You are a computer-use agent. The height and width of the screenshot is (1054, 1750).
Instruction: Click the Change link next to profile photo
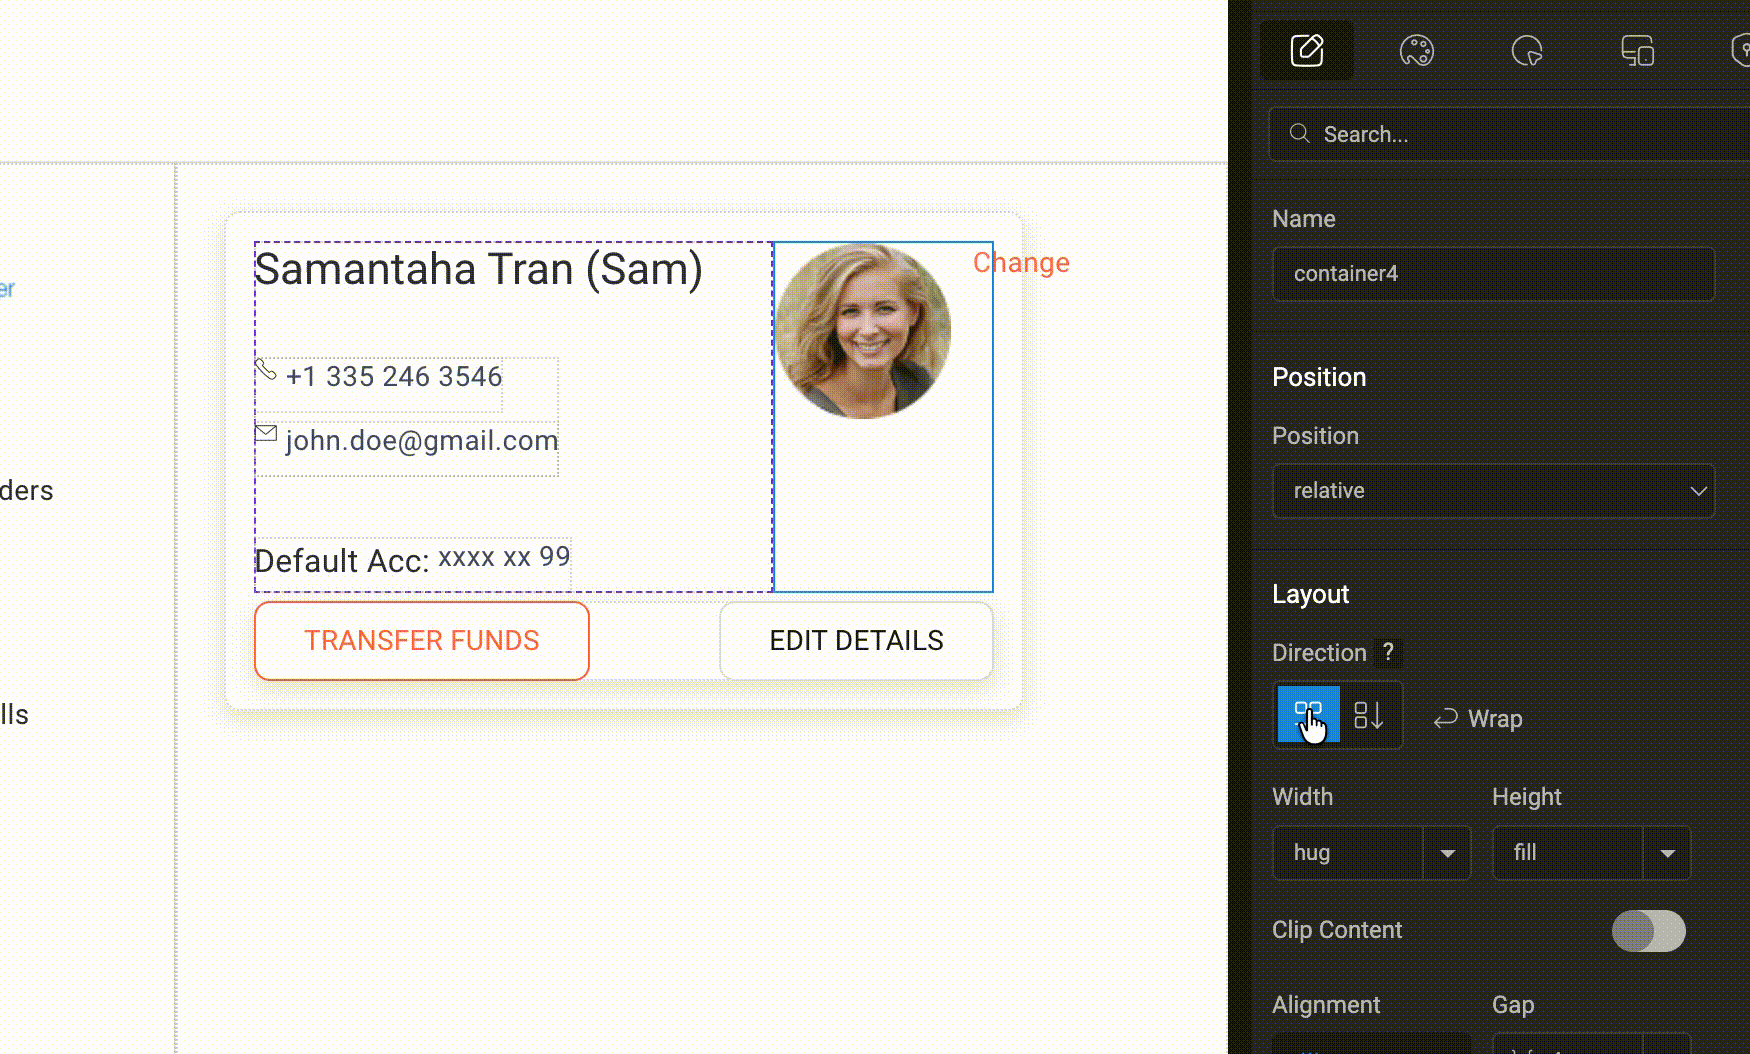coord(1021,262)
